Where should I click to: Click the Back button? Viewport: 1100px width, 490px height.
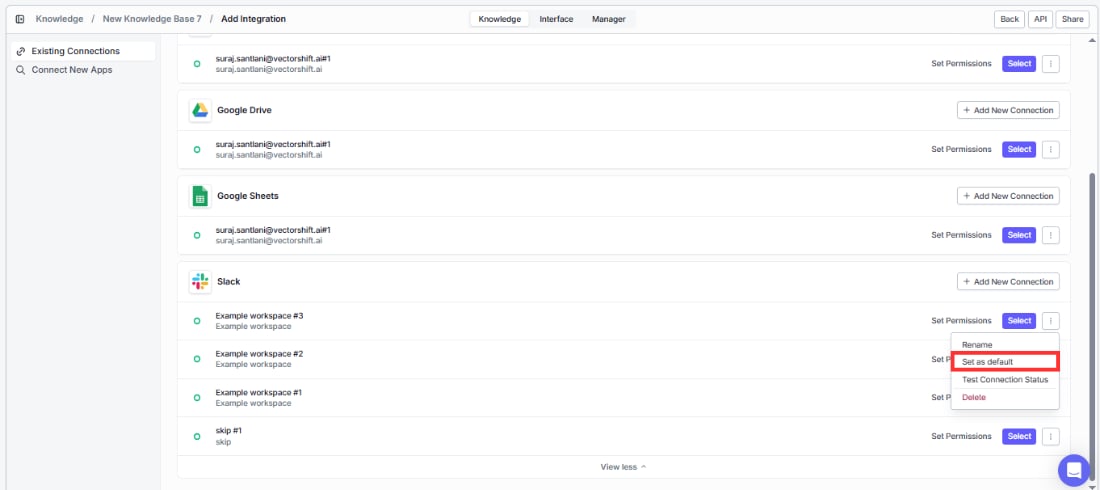point(1009,20)
